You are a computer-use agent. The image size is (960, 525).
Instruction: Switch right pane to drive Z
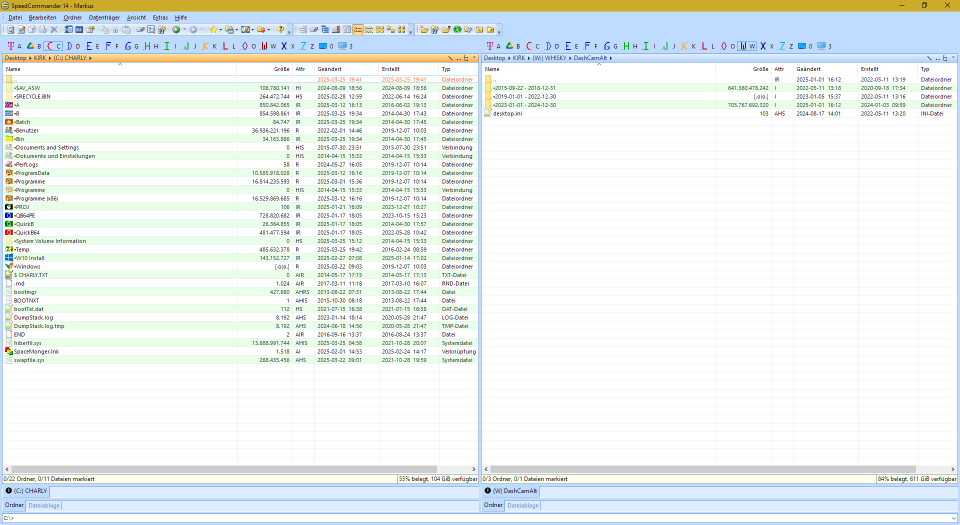pos(786,46)
